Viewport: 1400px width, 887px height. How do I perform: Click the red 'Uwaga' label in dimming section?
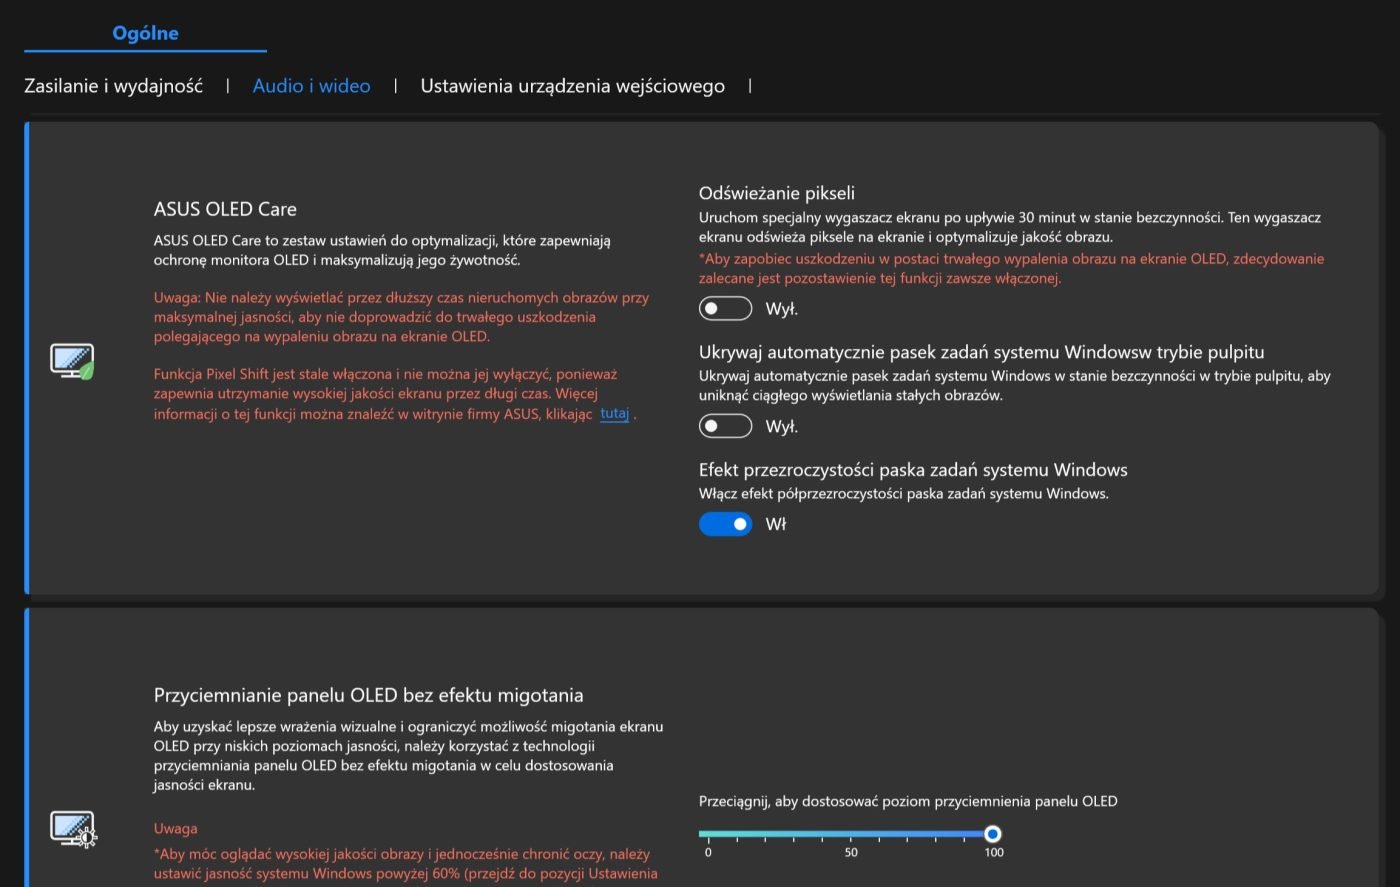[x=175, y=828]
